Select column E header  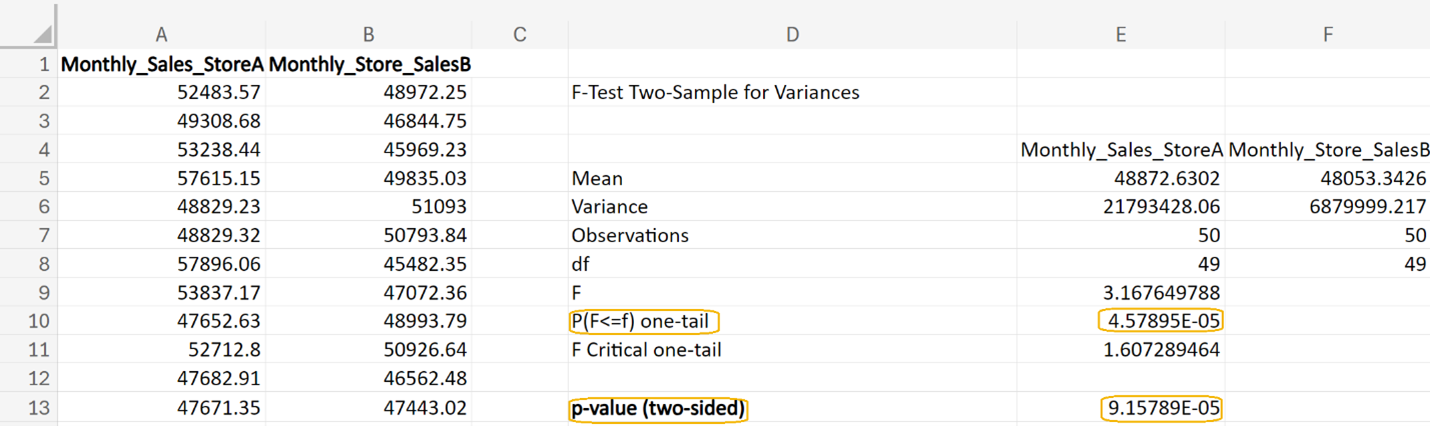(x=1120, y=35)
